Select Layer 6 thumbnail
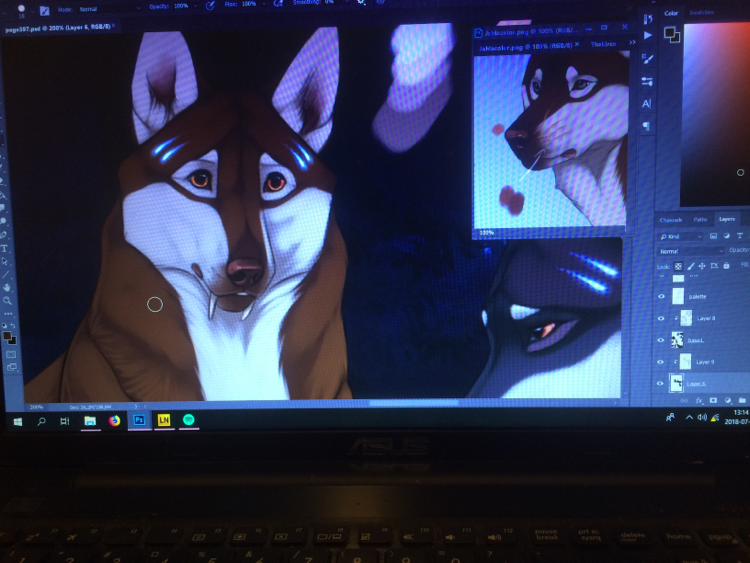 (x=676, y=384)
